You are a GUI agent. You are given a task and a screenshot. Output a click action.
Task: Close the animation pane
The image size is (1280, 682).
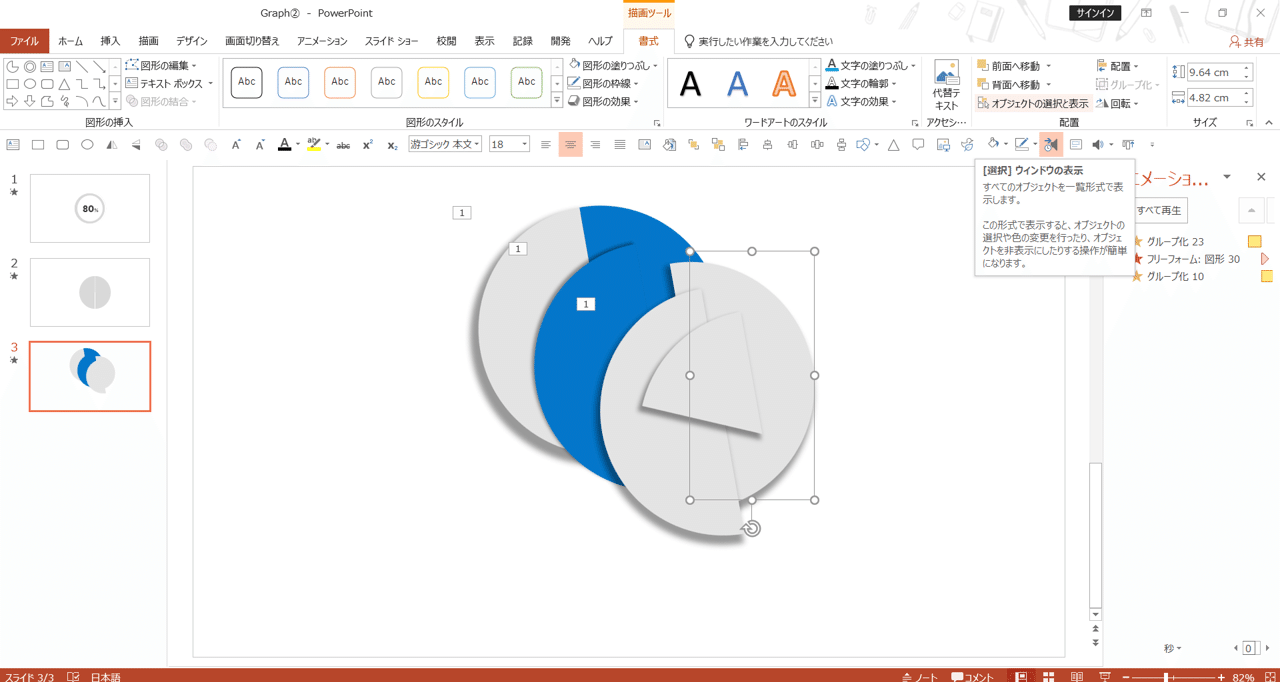tap(1261, 177)
